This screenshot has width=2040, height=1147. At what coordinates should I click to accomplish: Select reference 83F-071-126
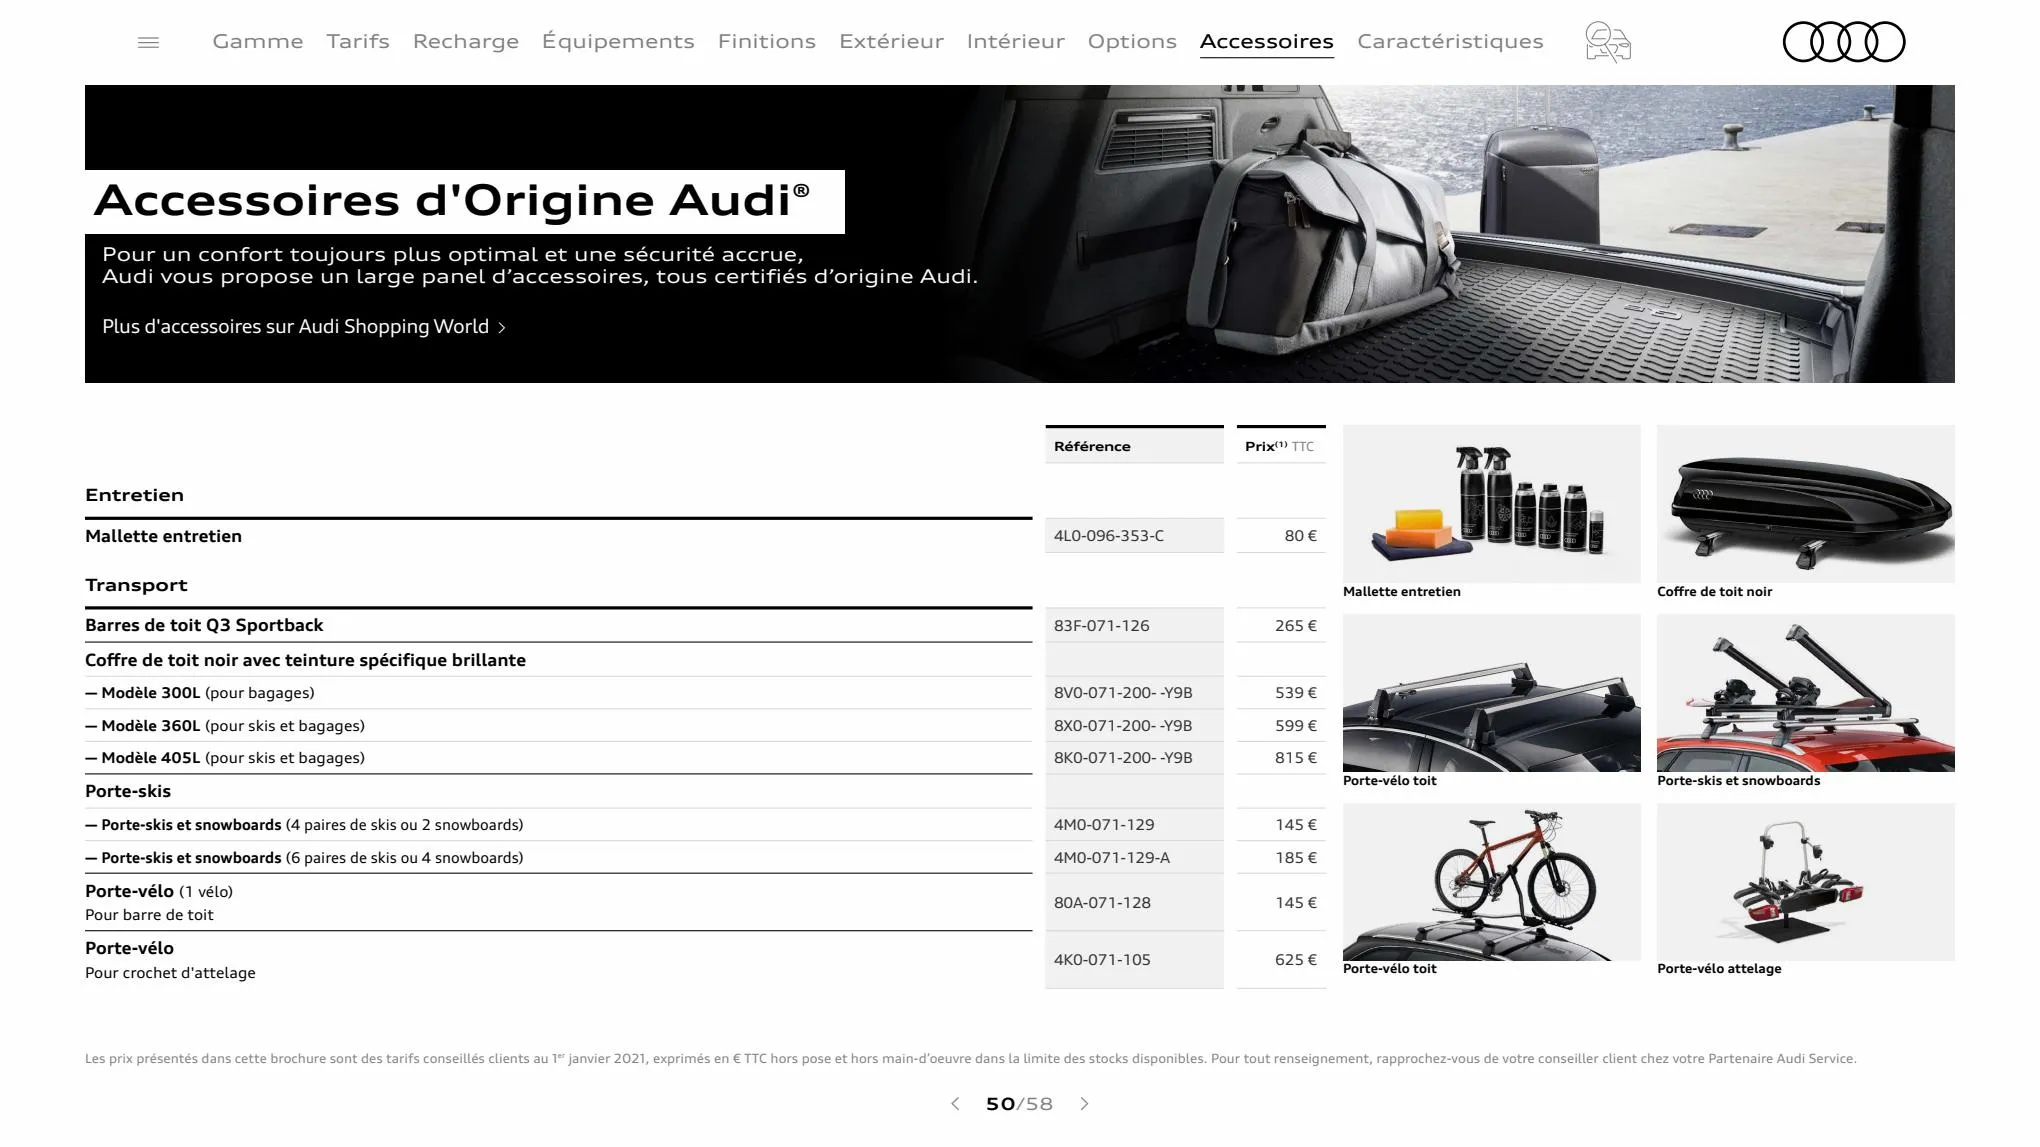point(1101,626)
